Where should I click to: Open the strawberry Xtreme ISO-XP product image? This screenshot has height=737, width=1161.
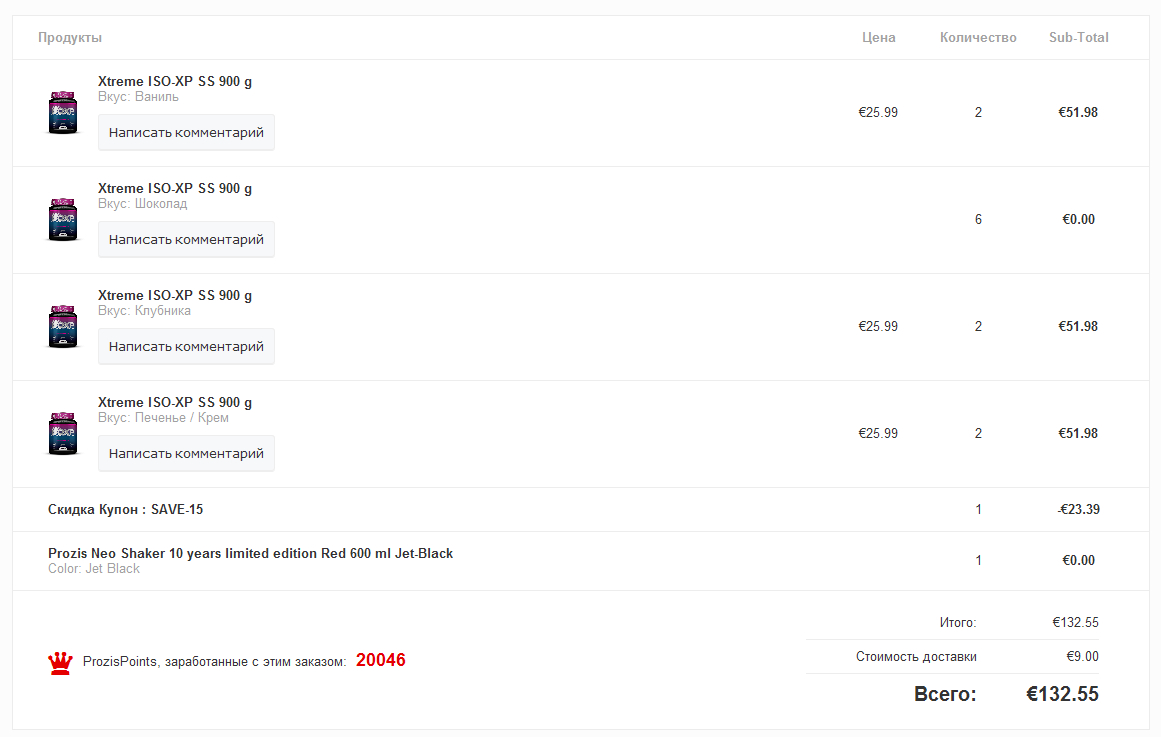tap(62, 326)
